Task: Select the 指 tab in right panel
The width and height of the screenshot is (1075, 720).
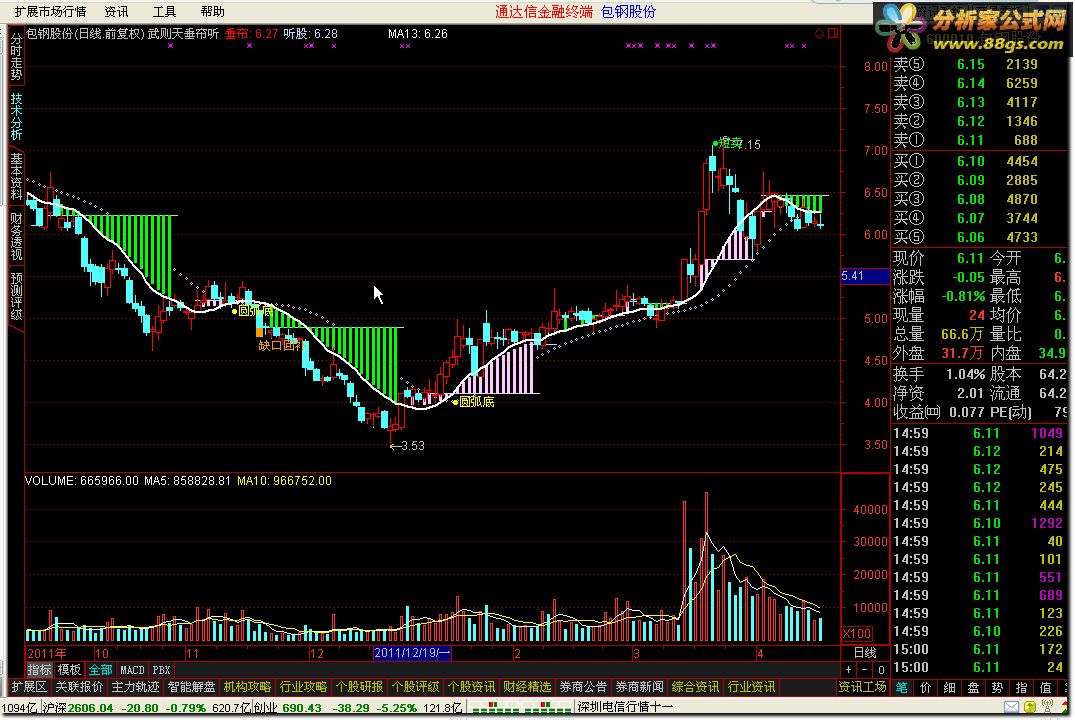Action: click(x=1022, y=687)
